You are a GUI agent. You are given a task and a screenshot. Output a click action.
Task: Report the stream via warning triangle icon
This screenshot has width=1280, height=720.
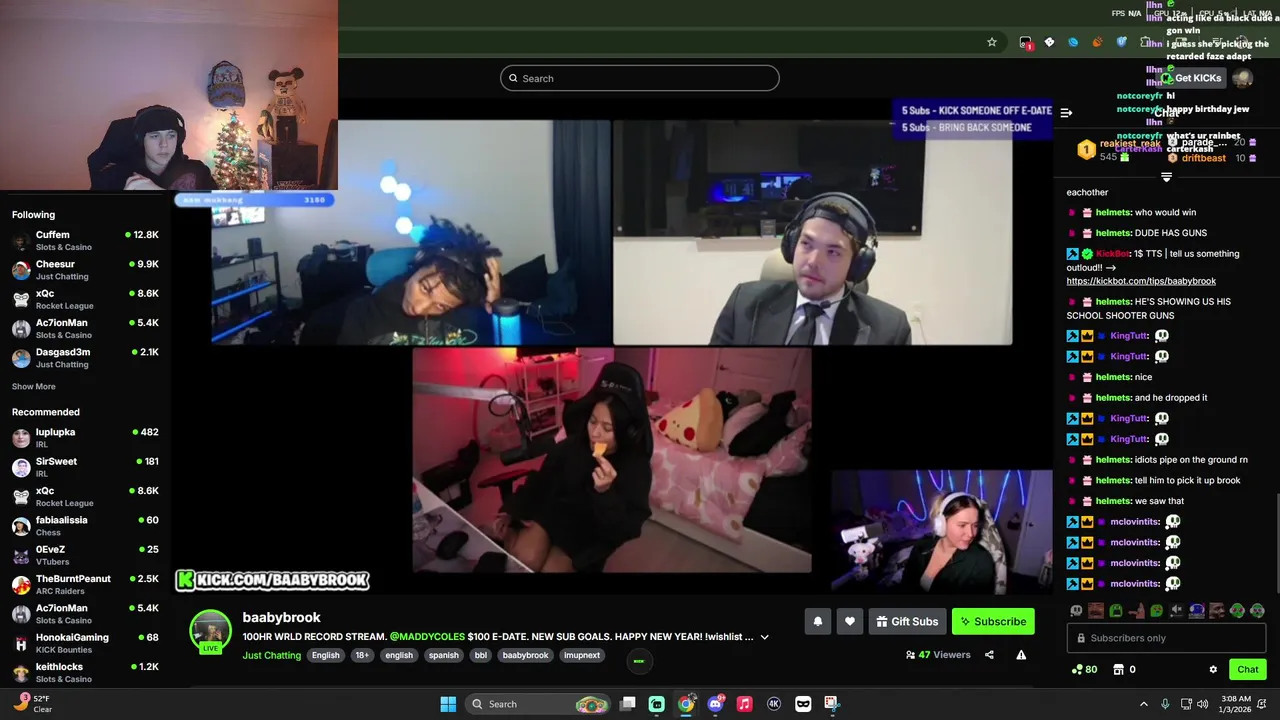[x=1021, y=655]
